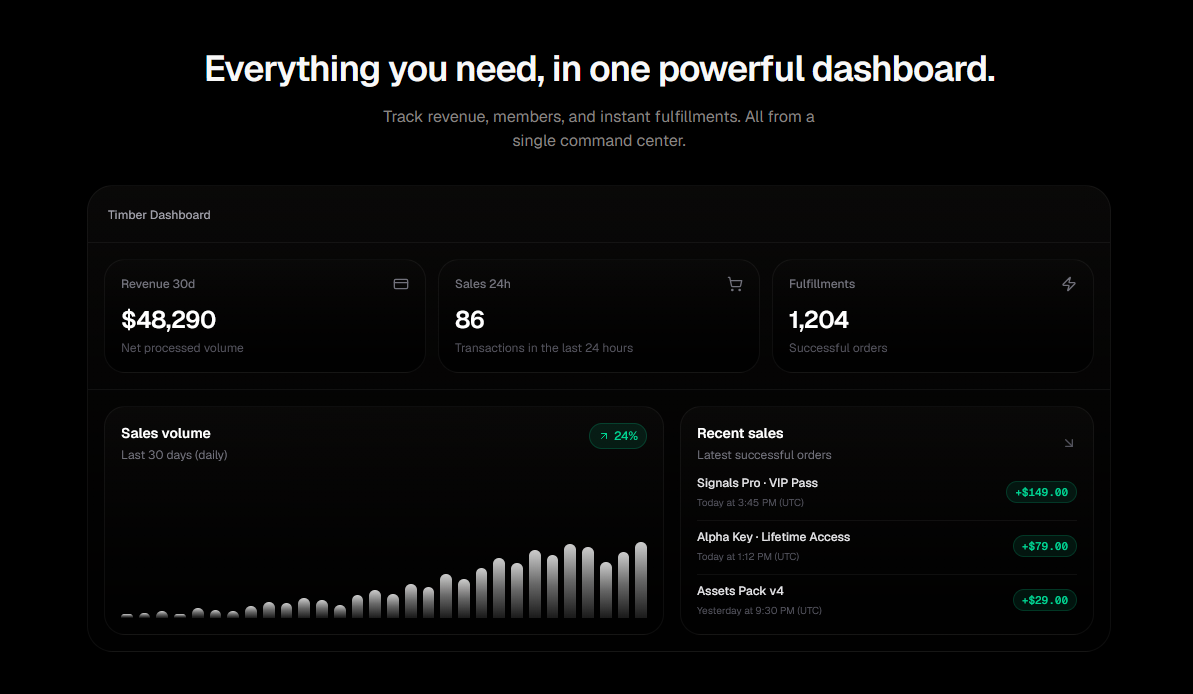Click 'Successful orders' caption
Viewport: 1193px width, 694px height.
click(x=838, y=348)
